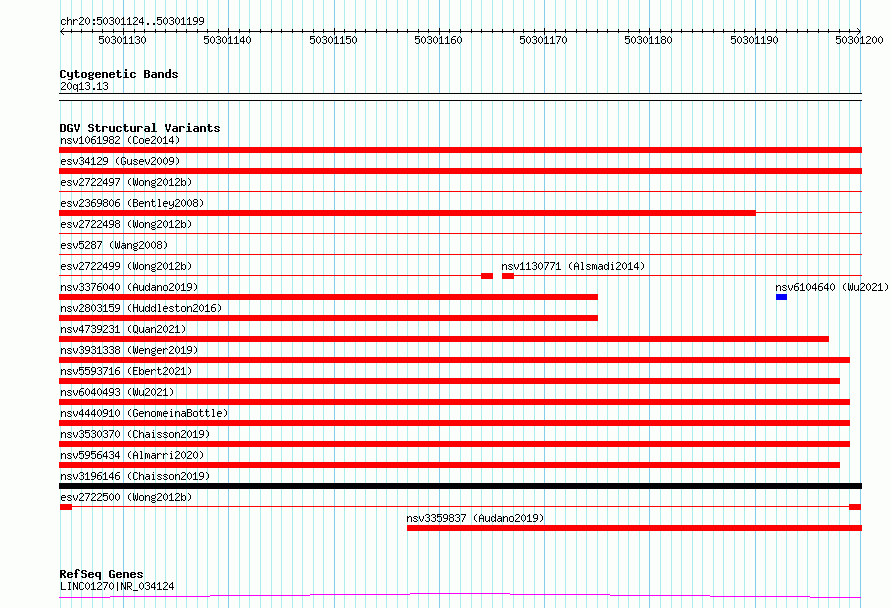
Task: Click the red nsv6040493 variant bar
Action: (x=455, y=402)
